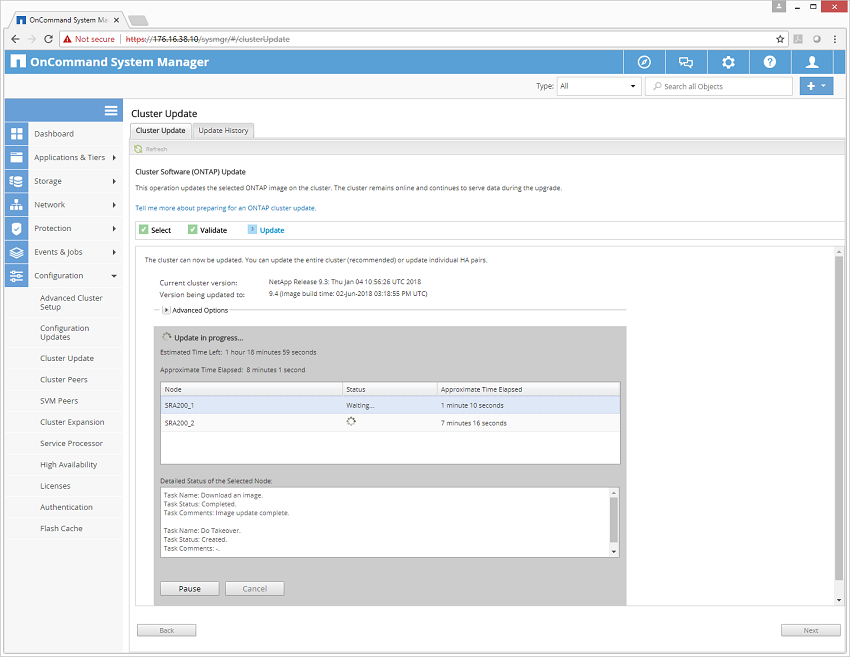Click the Events & Jobs layers icon
850x657 pixels.
[17, 252]
